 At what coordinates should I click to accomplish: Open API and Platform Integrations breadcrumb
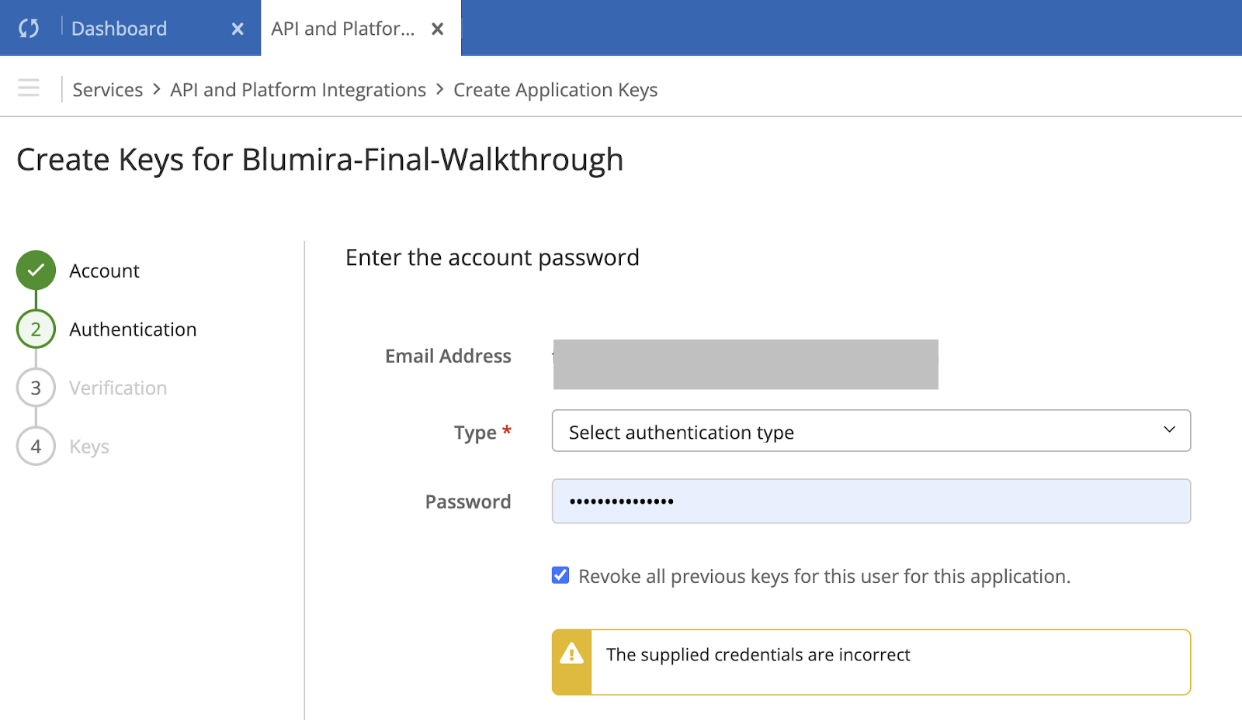tap(298, 90)
